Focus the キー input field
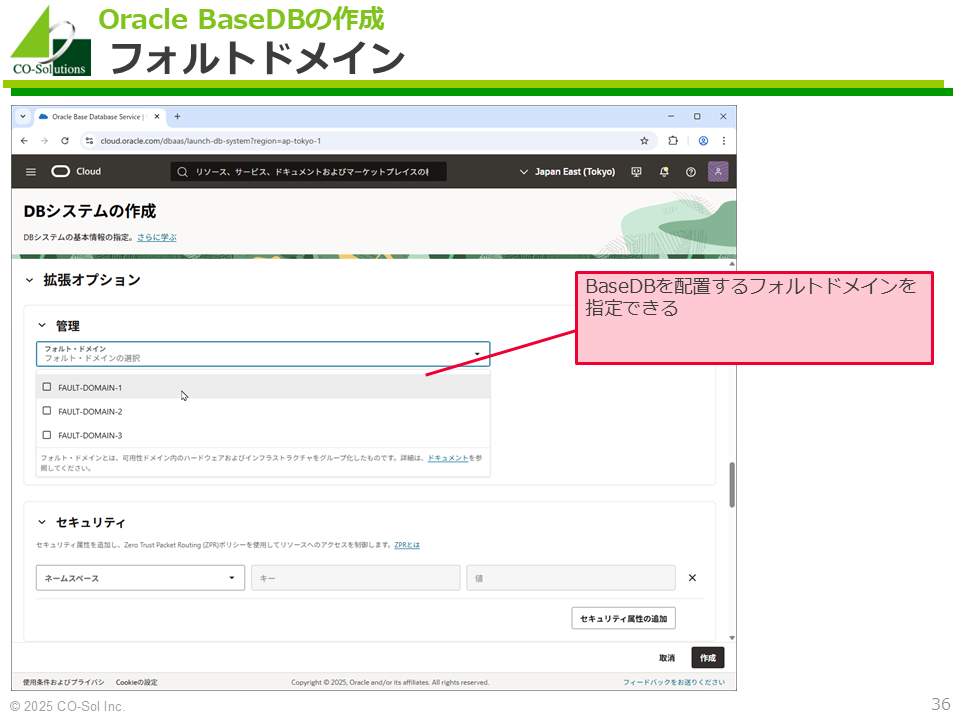This screenshot has height=720, width=960. (x=356, y=577)
